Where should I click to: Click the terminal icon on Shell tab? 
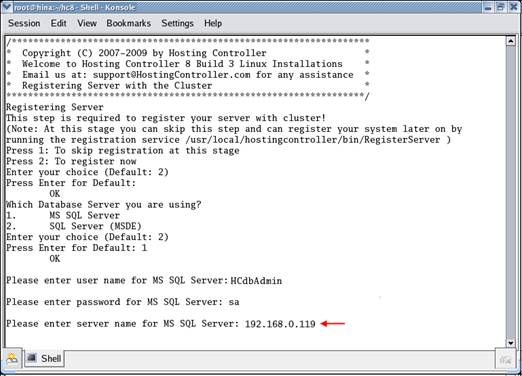pos(32,358)
